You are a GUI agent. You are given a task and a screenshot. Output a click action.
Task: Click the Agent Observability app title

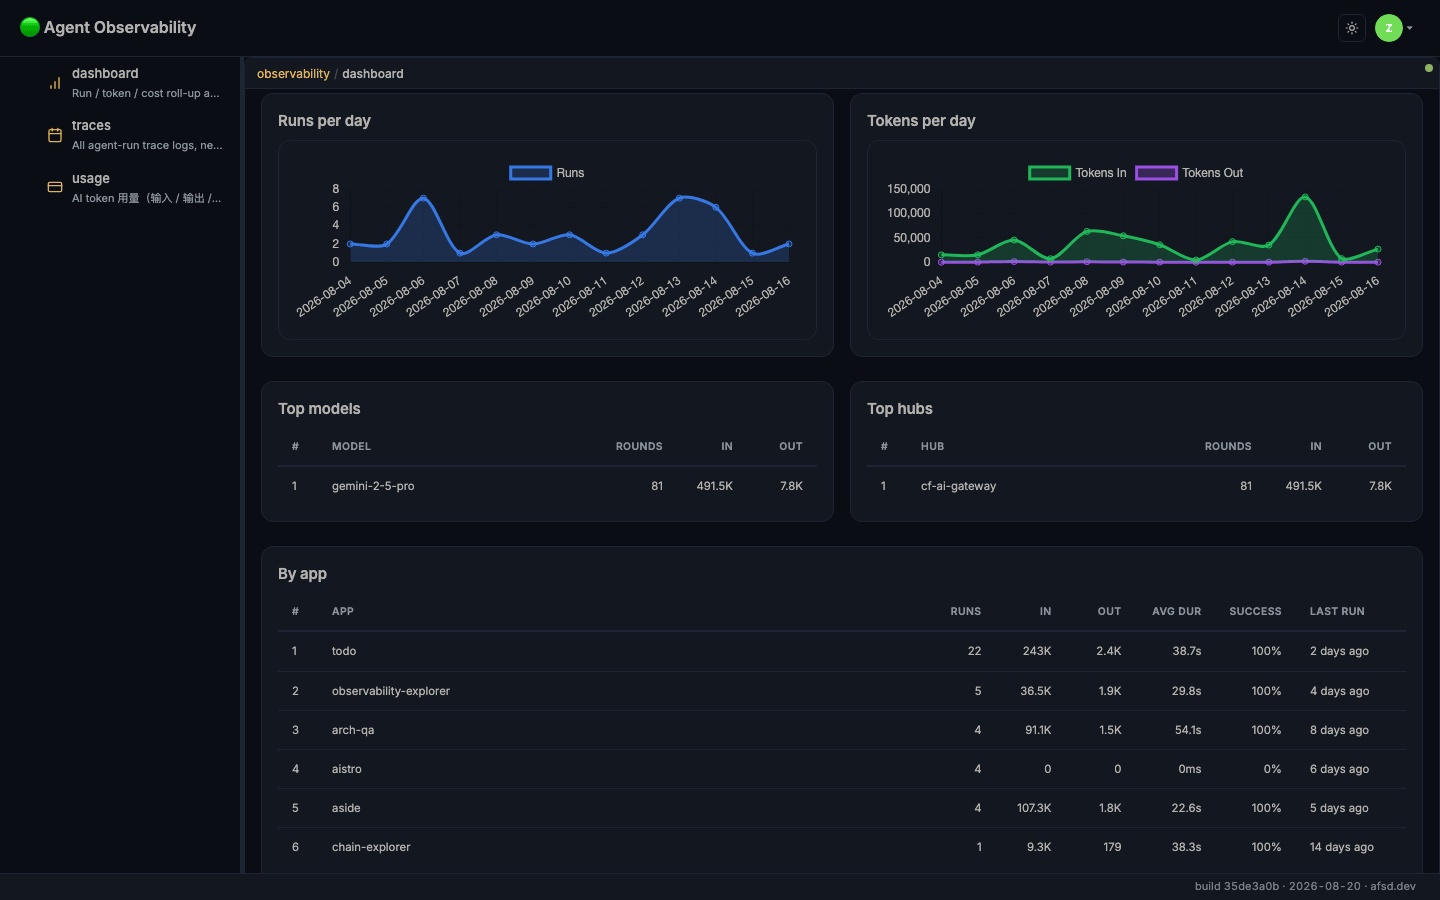[120, 27]
